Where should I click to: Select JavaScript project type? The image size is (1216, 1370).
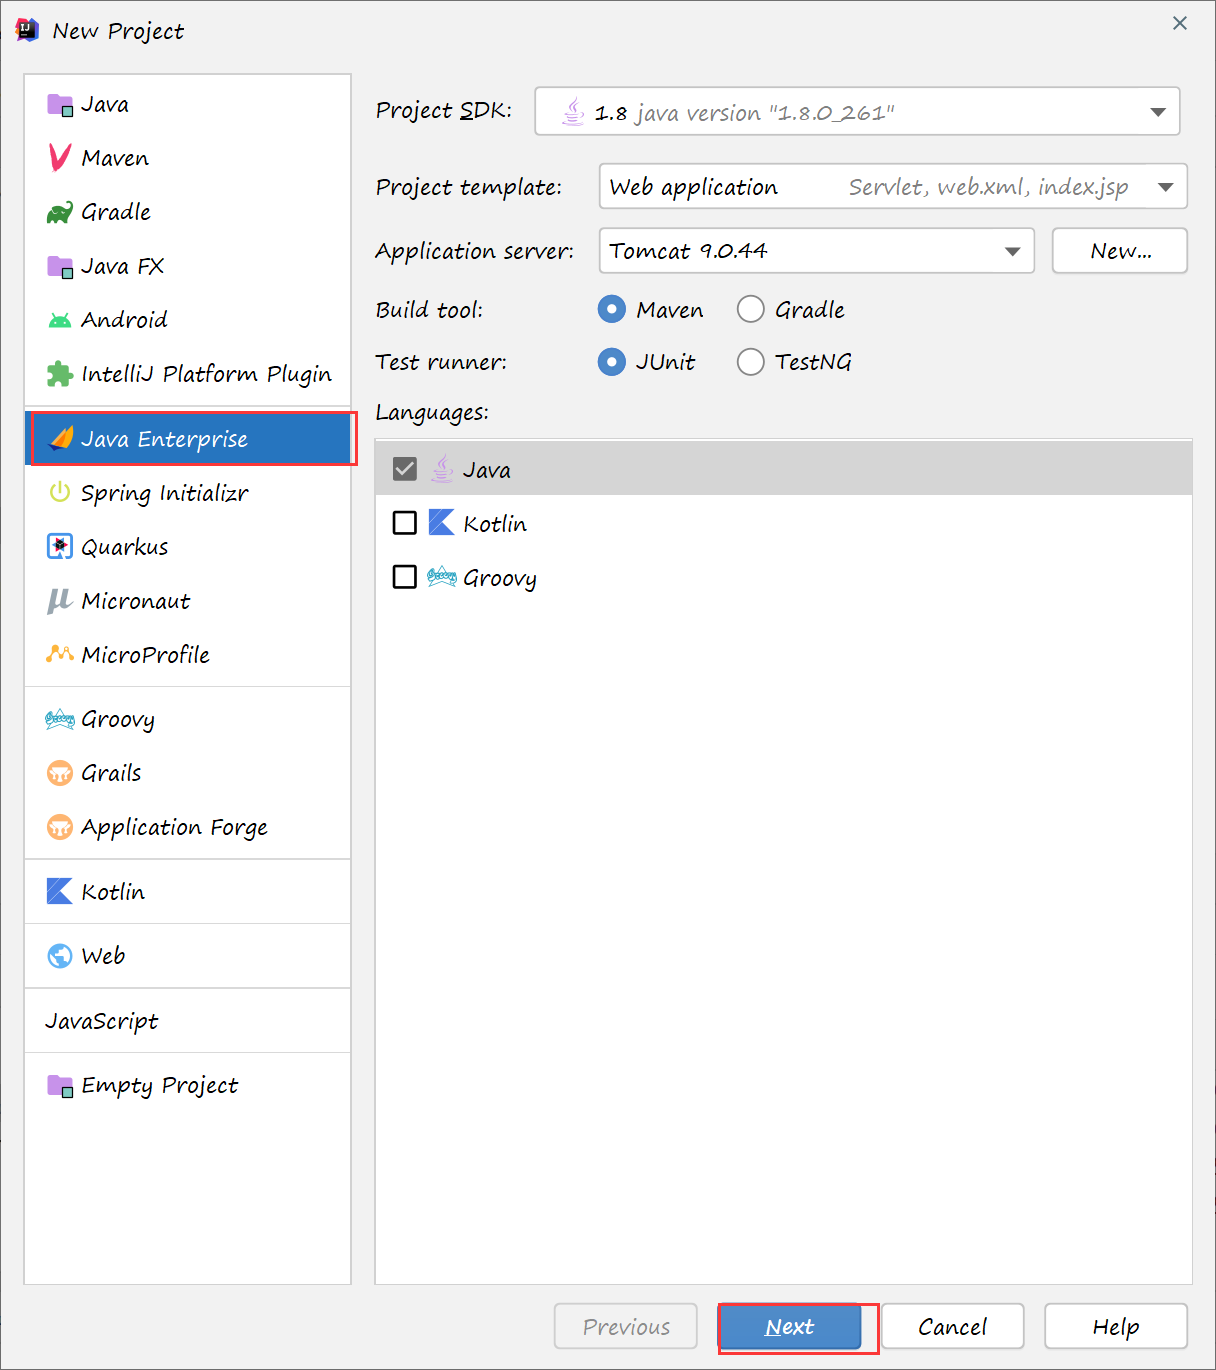(x=102, y=1021)
